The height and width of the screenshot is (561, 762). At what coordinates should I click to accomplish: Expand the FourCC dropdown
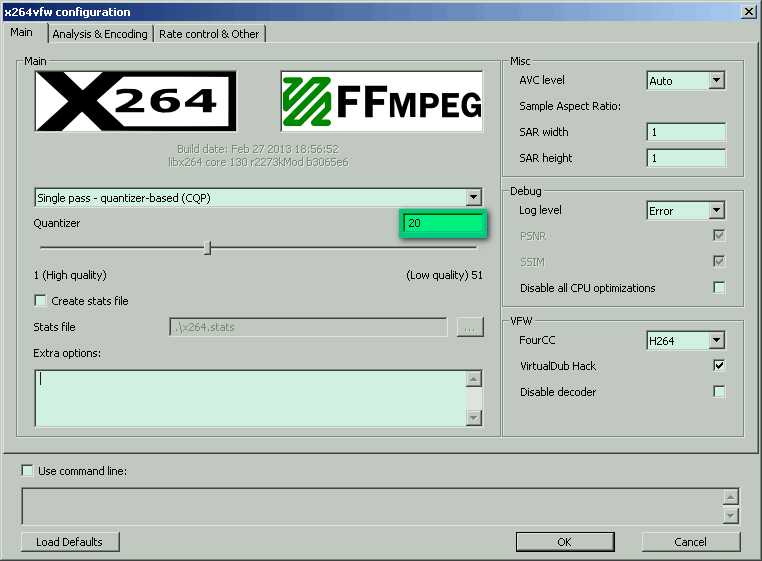[716, 340]
